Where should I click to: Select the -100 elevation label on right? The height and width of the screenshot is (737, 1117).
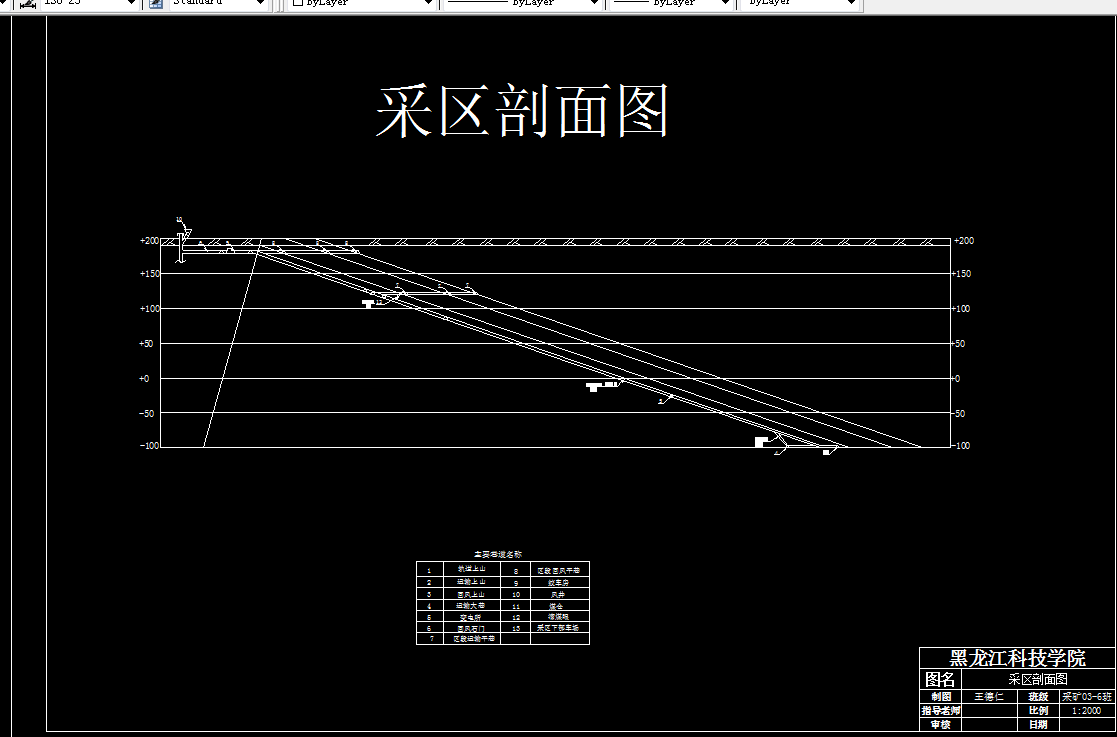(961, 446)
